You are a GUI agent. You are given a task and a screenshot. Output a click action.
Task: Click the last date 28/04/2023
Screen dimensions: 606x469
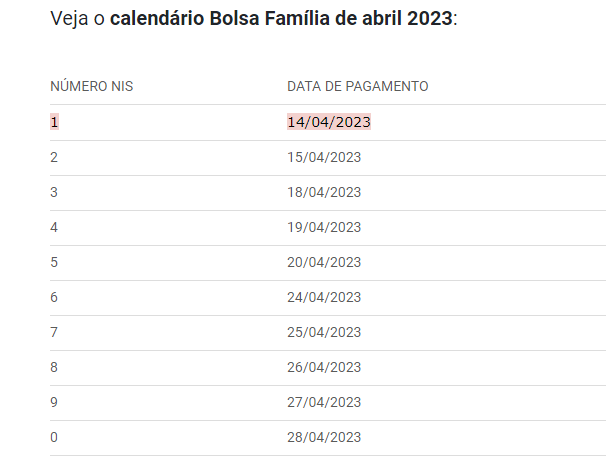pos(324,437)
